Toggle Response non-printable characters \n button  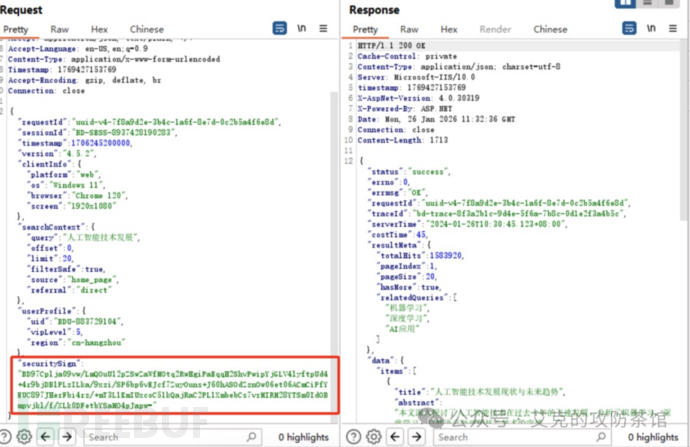point(652,30)
